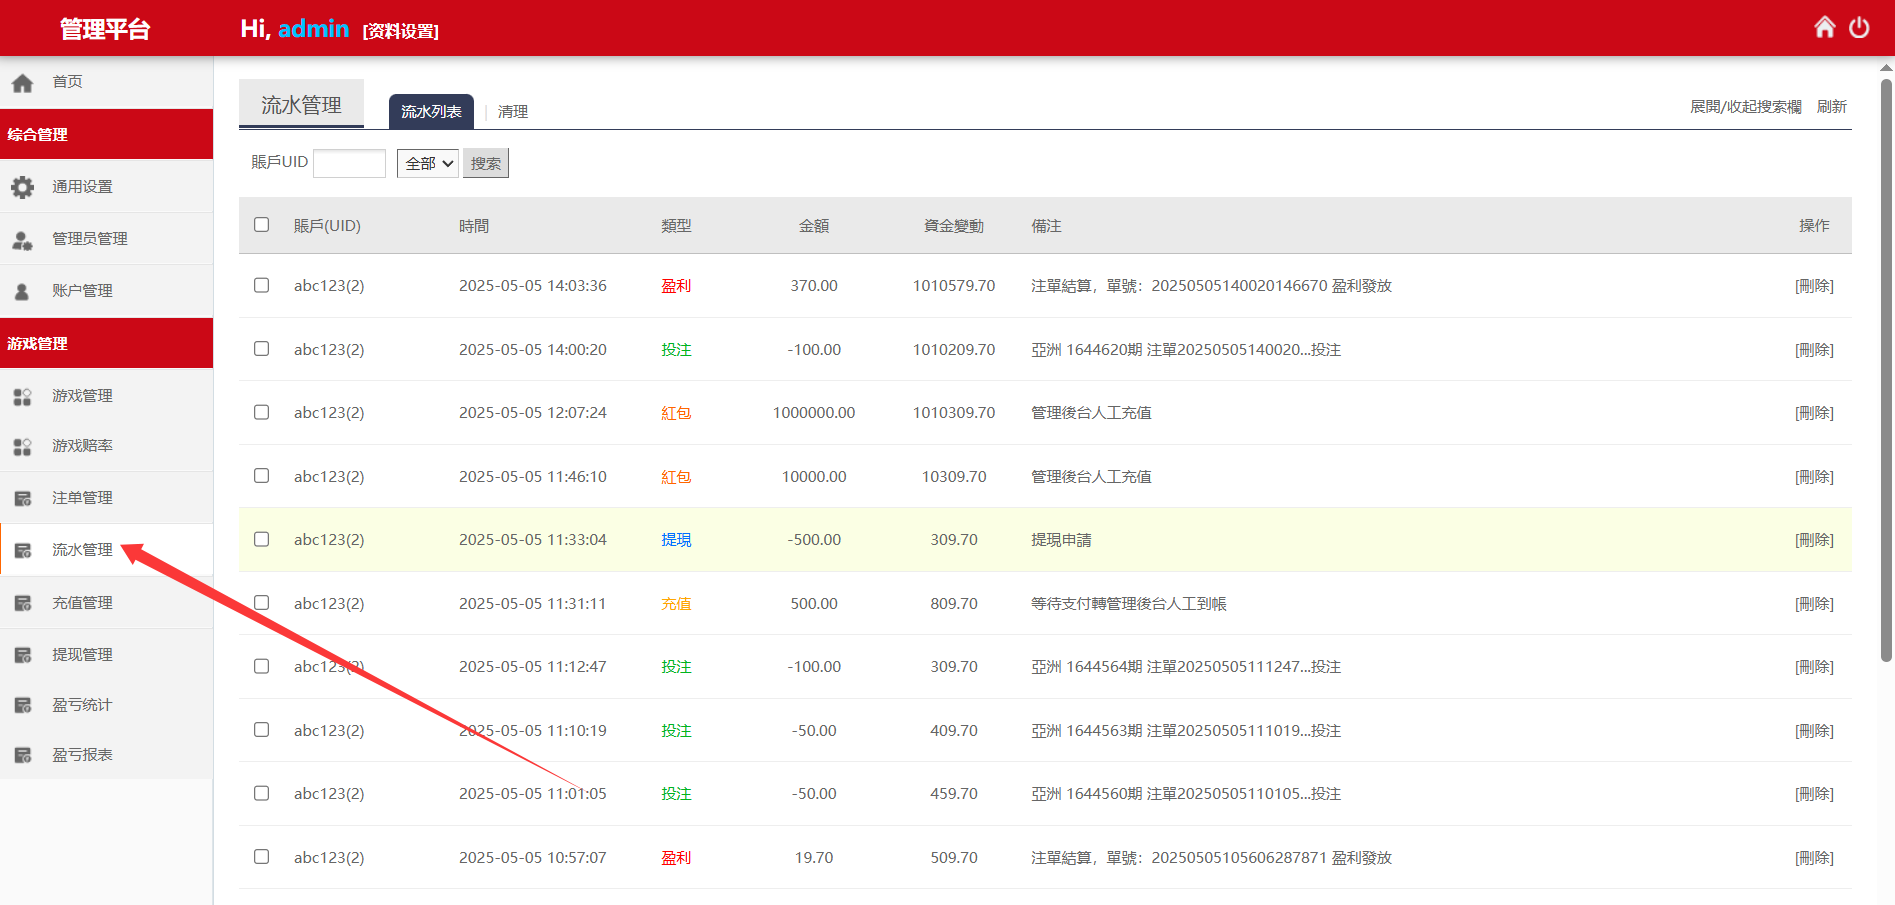
Task: Check the row dated 2025-05-05 14:03:36
Action: 262,285
